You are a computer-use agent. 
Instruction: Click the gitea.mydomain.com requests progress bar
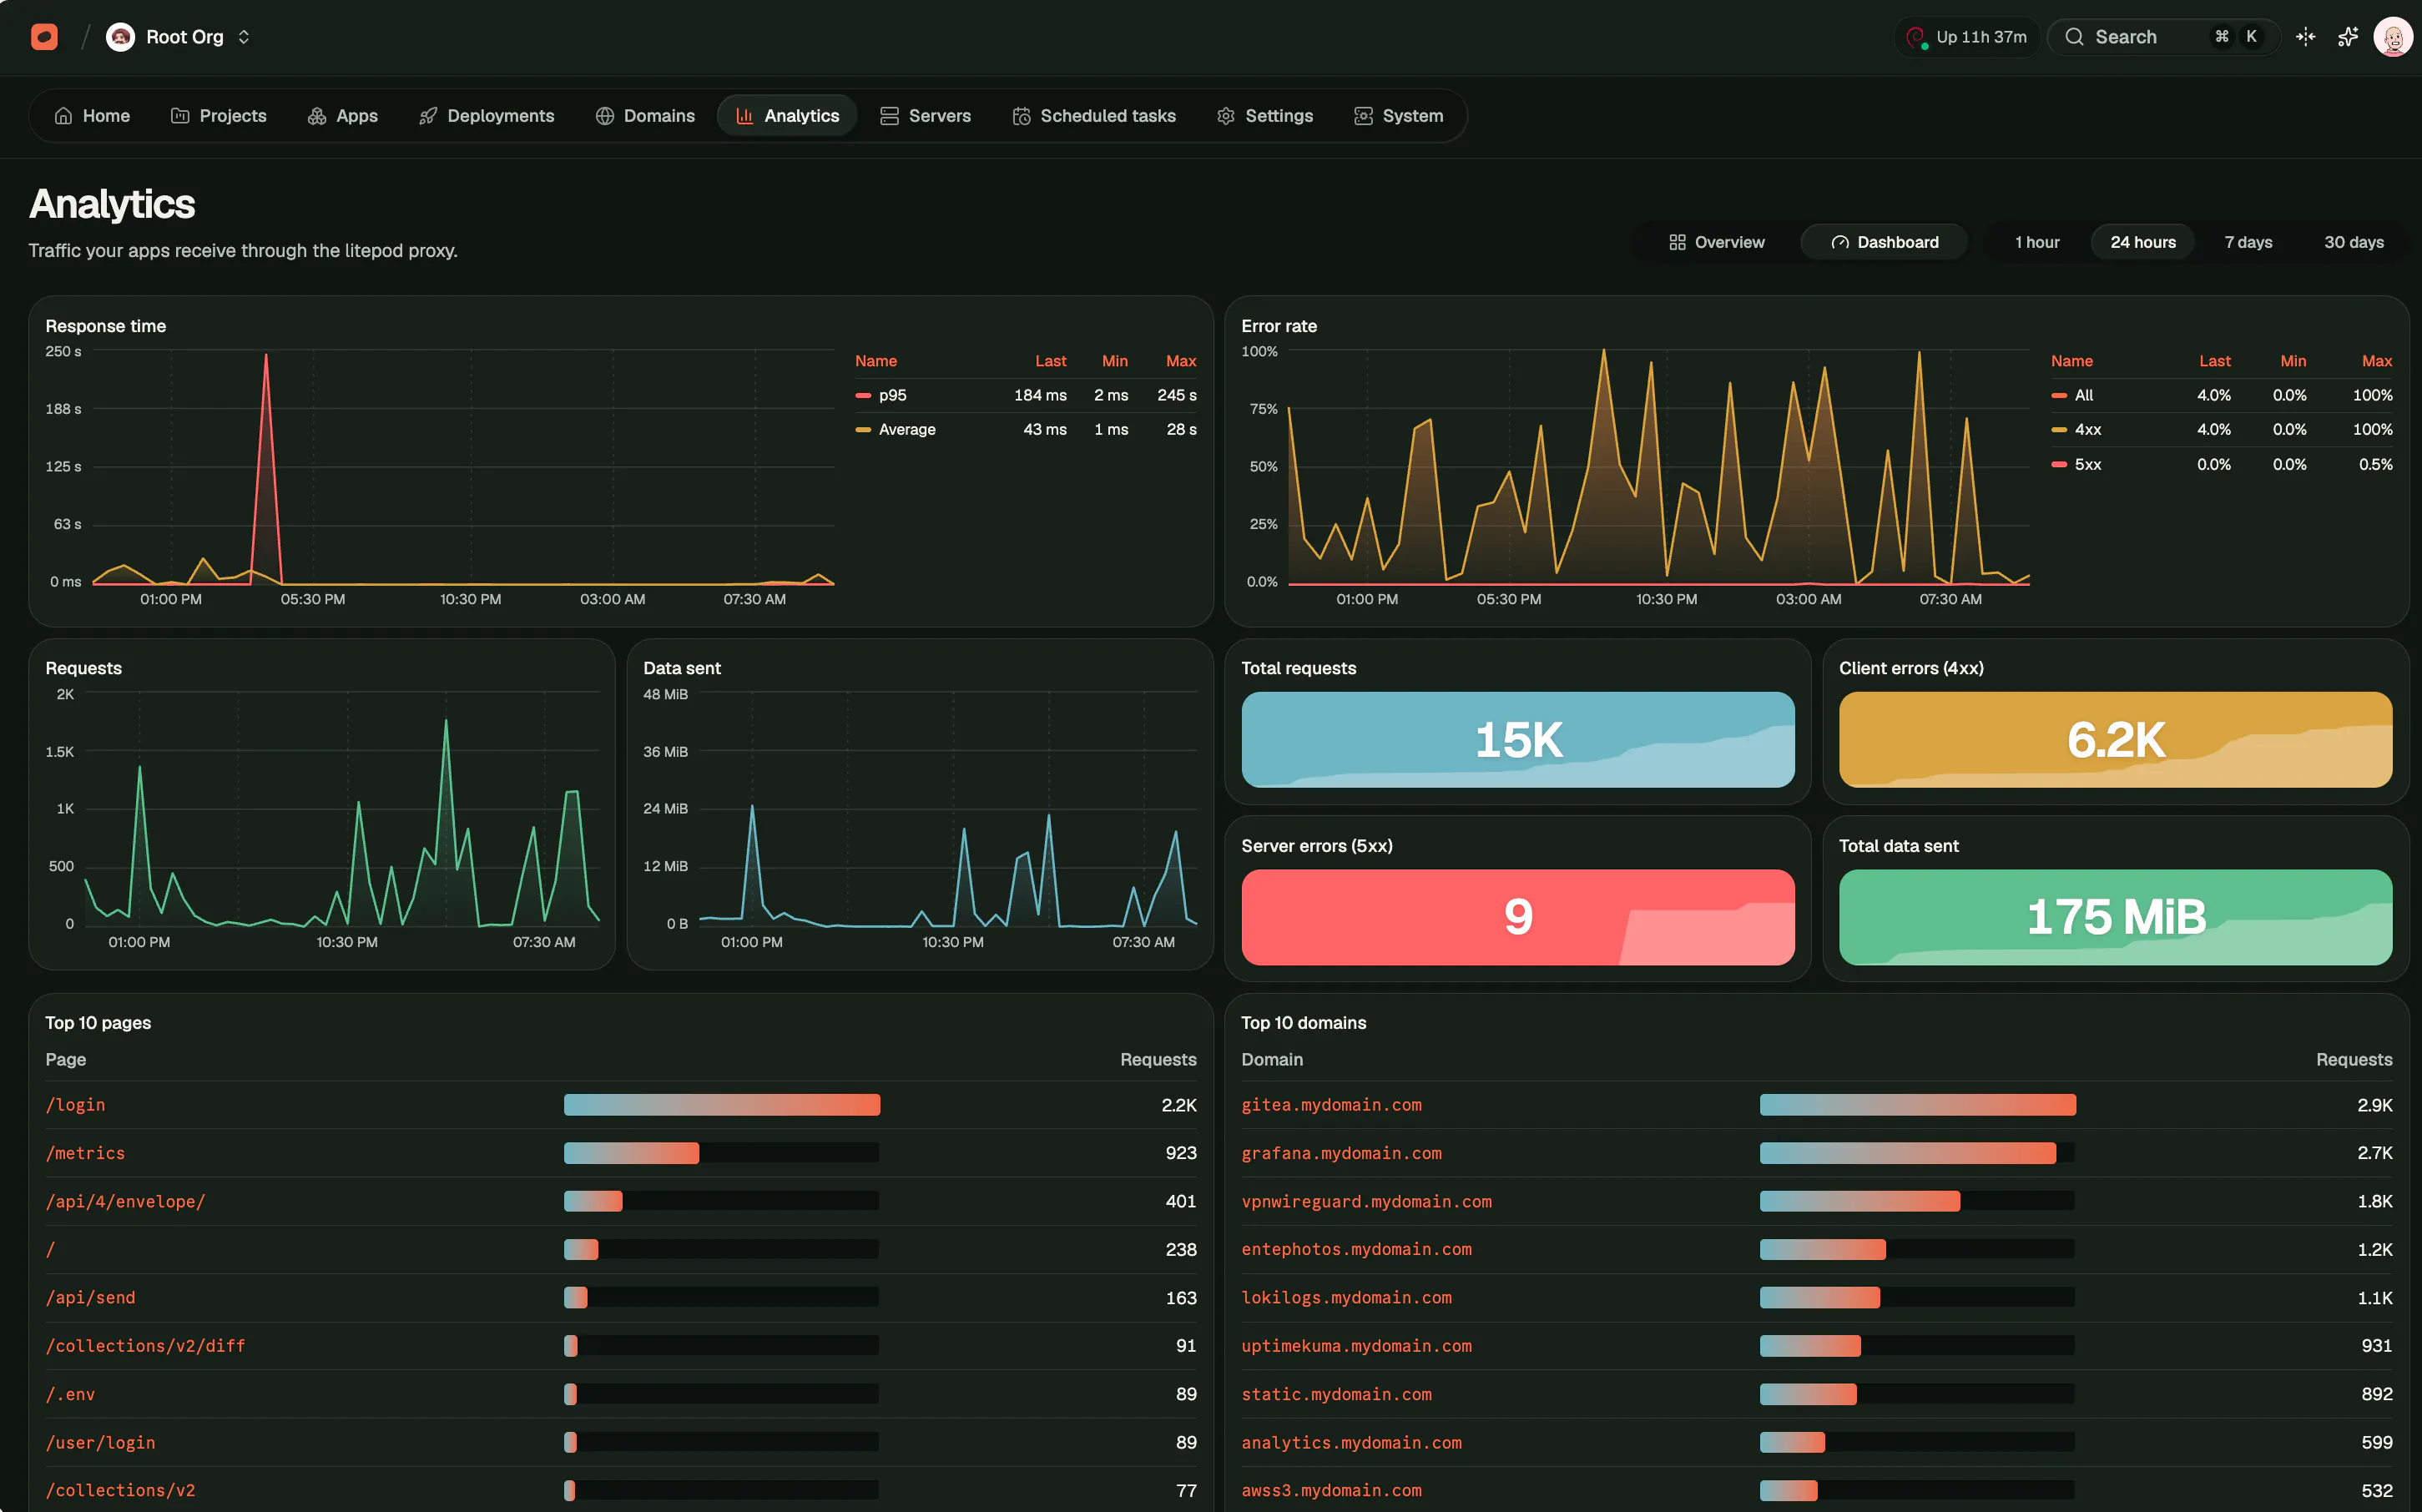tap(1917, 1105)
